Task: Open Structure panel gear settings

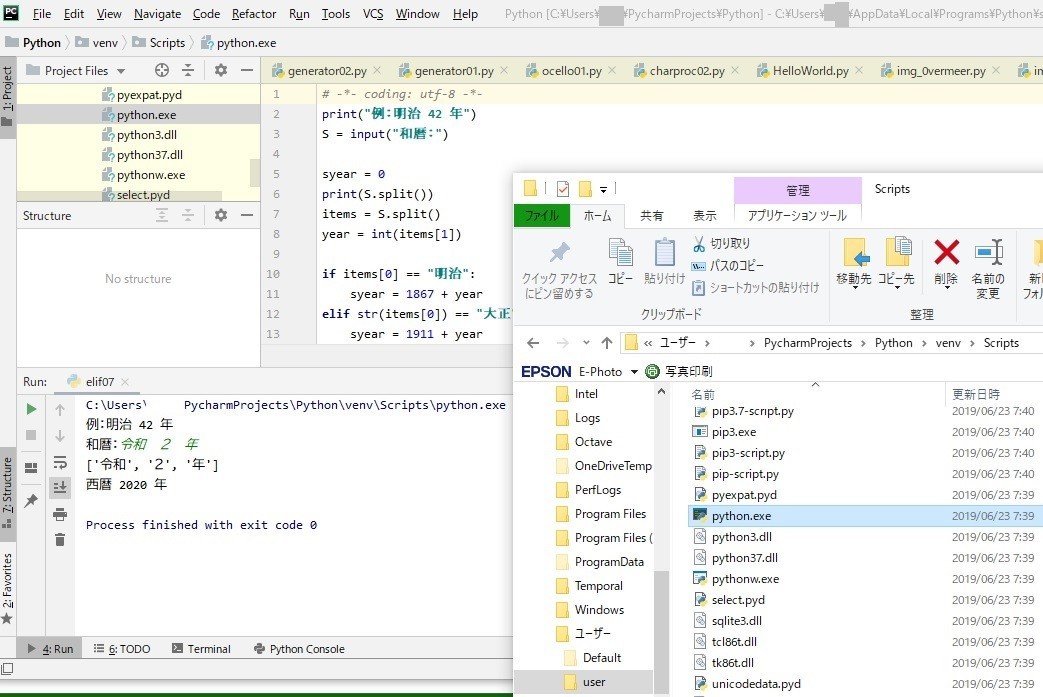Action: (221, 215)
